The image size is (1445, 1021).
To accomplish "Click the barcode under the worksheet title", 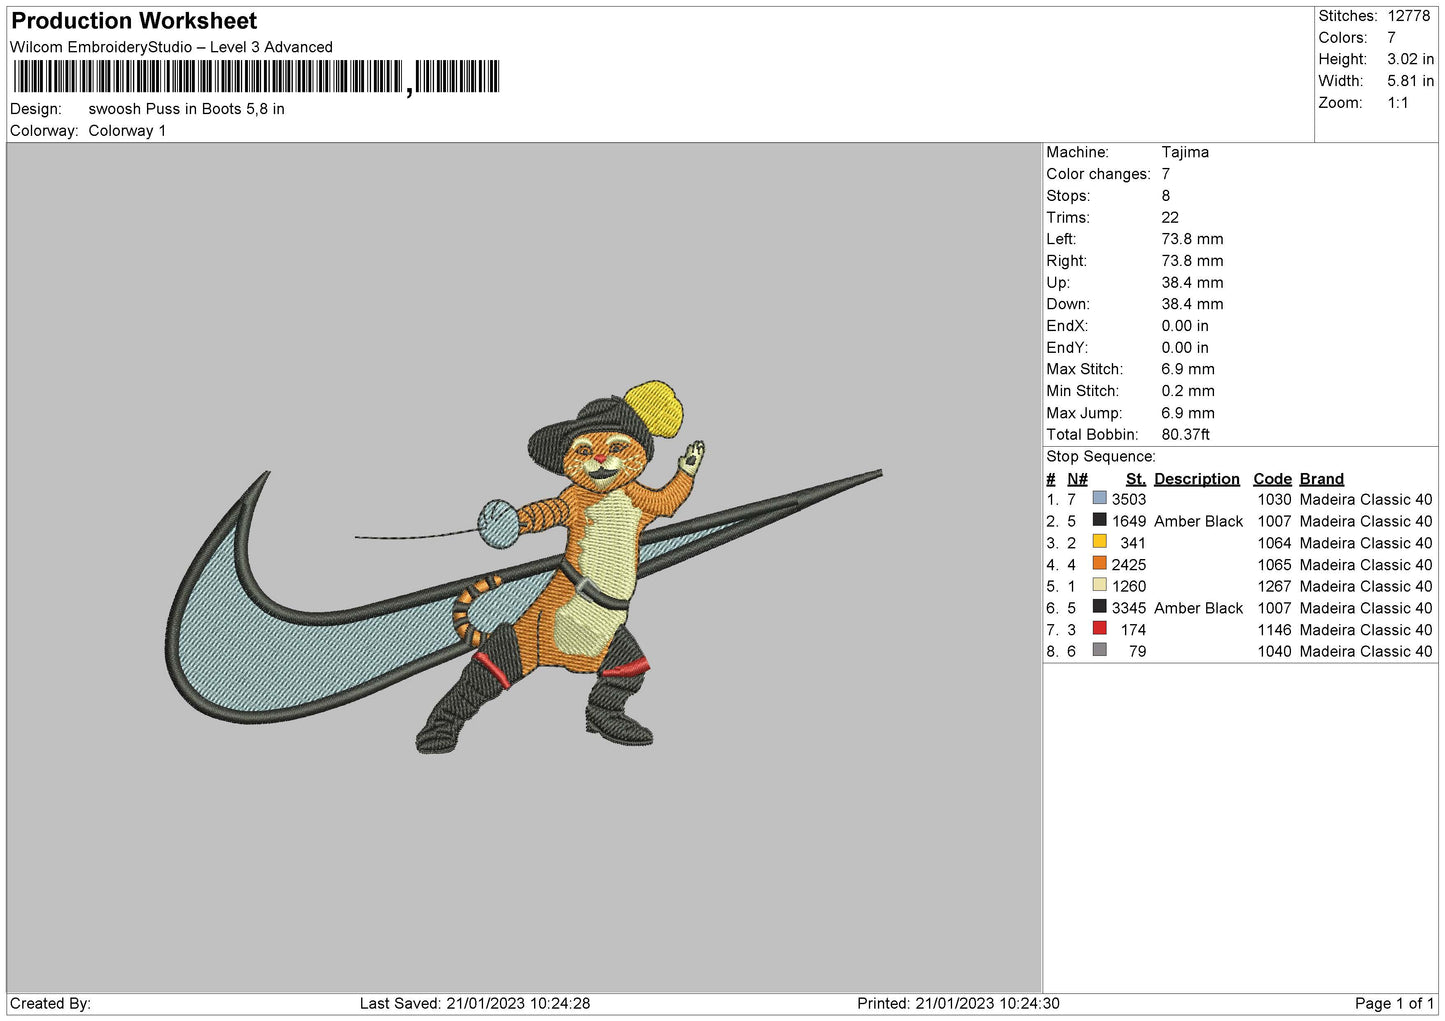I will pos(256,77).
